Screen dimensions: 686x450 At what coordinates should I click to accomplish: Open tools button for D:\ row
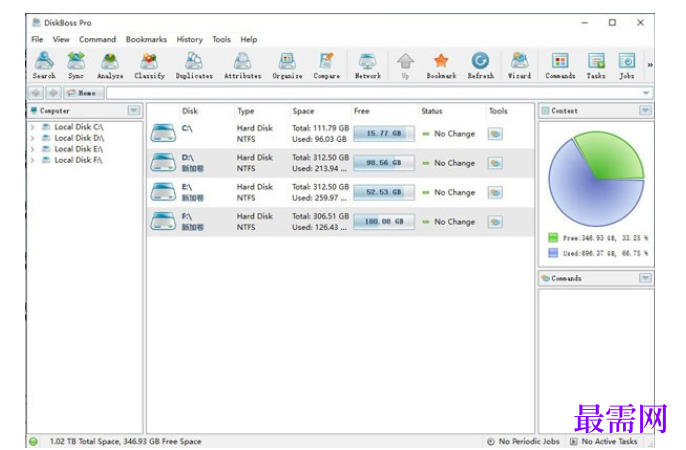click(495, 163)
